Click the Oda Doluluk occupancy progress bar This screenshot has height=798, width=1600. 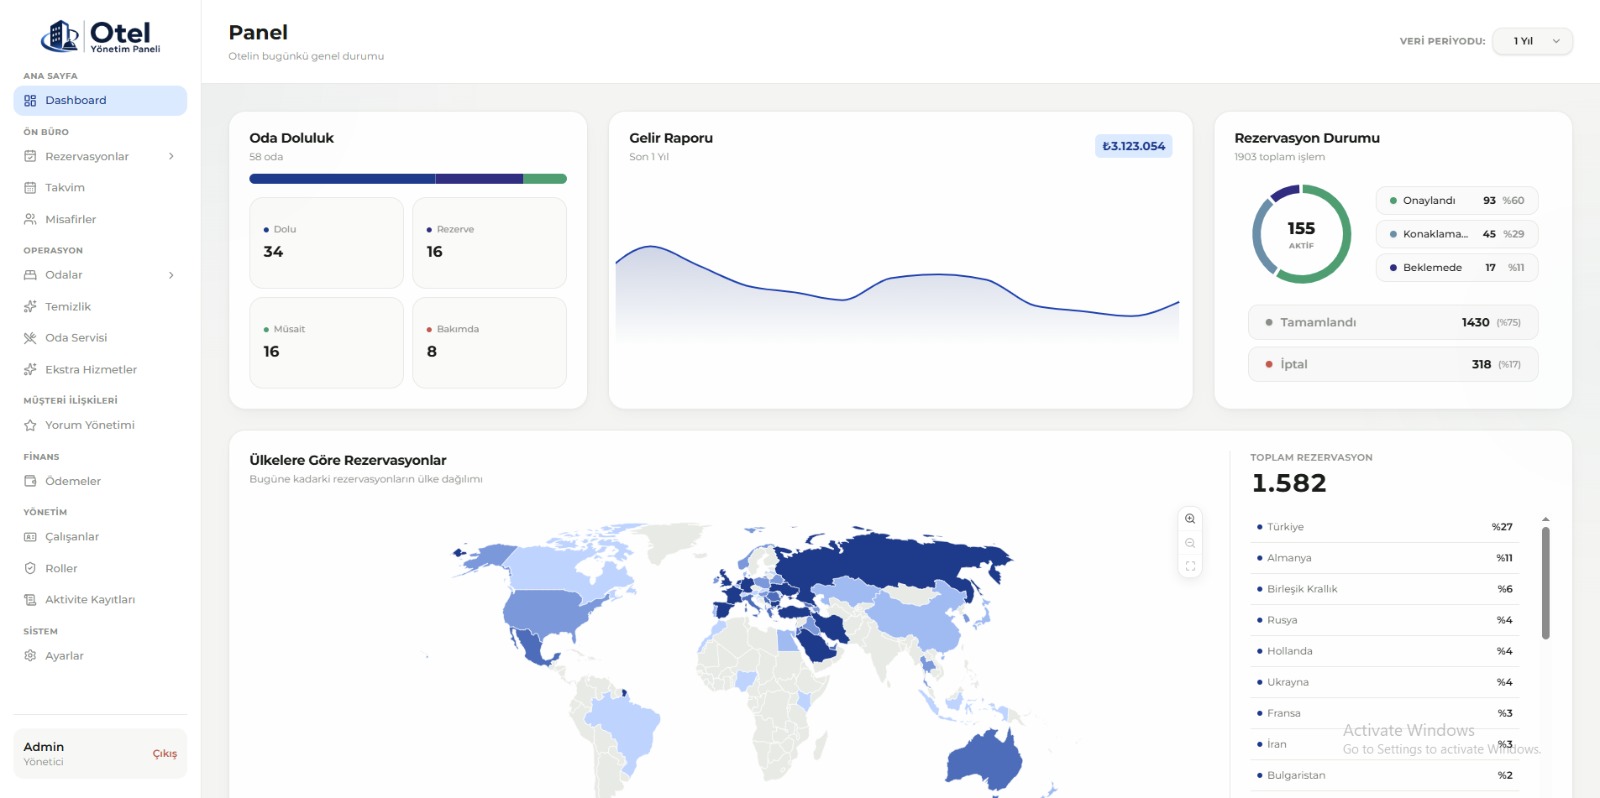[x=408, y=179]
